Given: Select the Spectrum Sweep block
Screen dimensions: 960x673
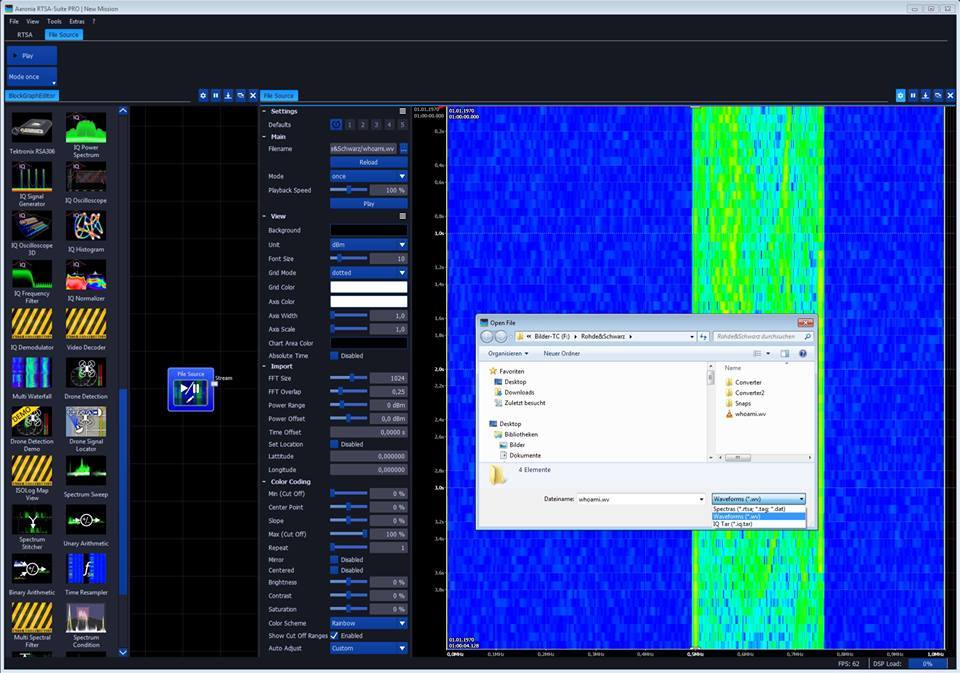Looking at the screenshot, I should click(86, 476).
